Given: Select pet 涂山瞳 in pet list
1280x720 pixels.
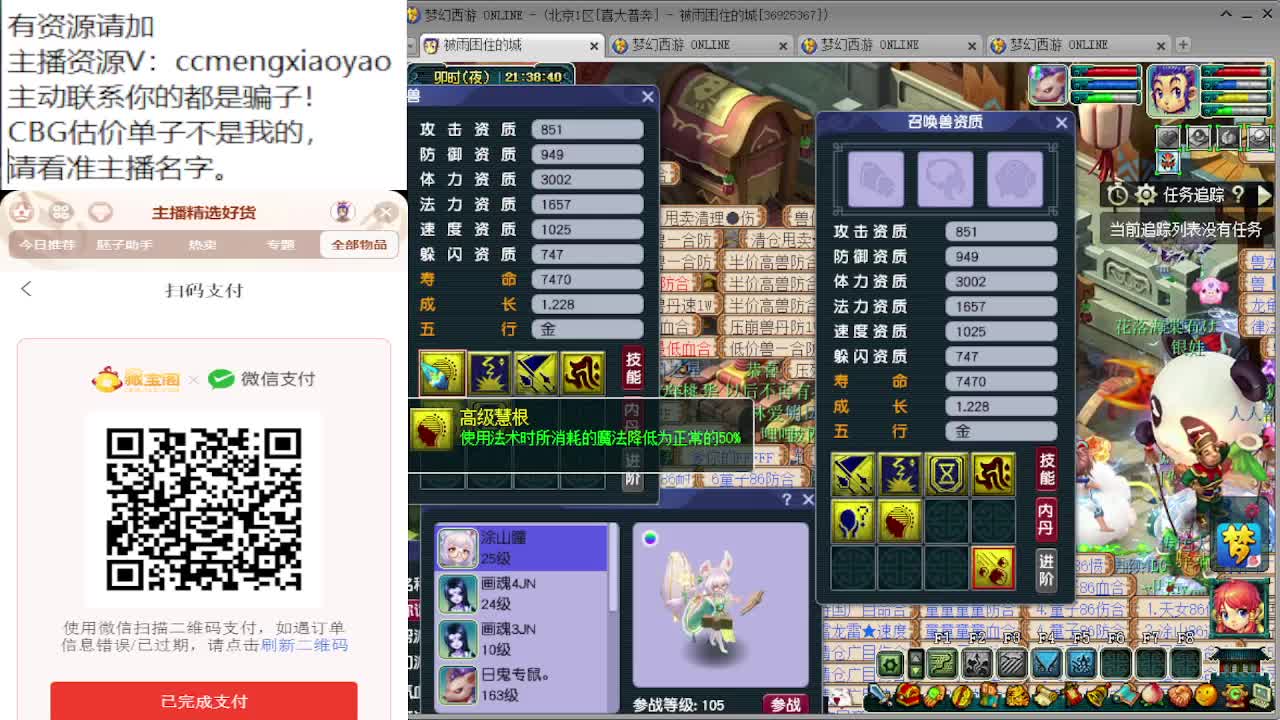Looking at the screenshot, I should pos(522,547).
